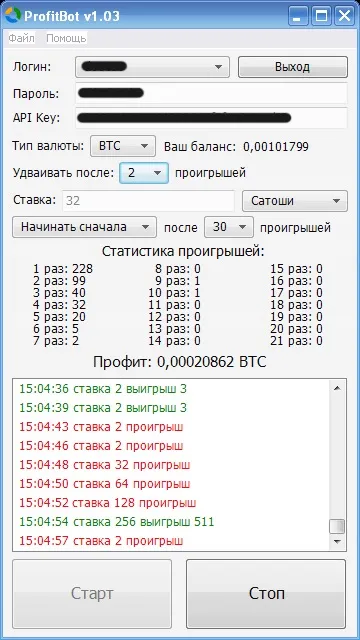This screenshot has width=360, height=640.
Task: Expand the Начинать сначала dropdown
Action: coord(84,227)
